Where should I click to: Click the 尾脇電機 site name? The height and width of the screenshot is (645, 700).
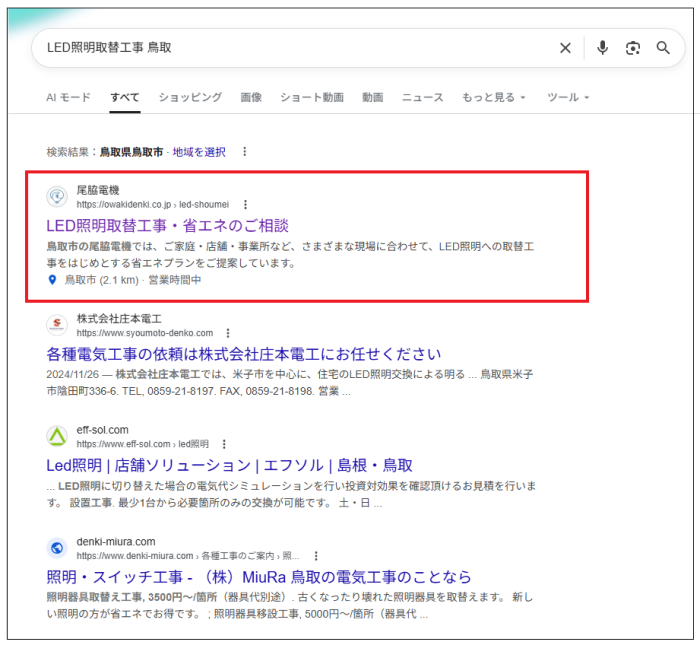(x=98, y=190)
